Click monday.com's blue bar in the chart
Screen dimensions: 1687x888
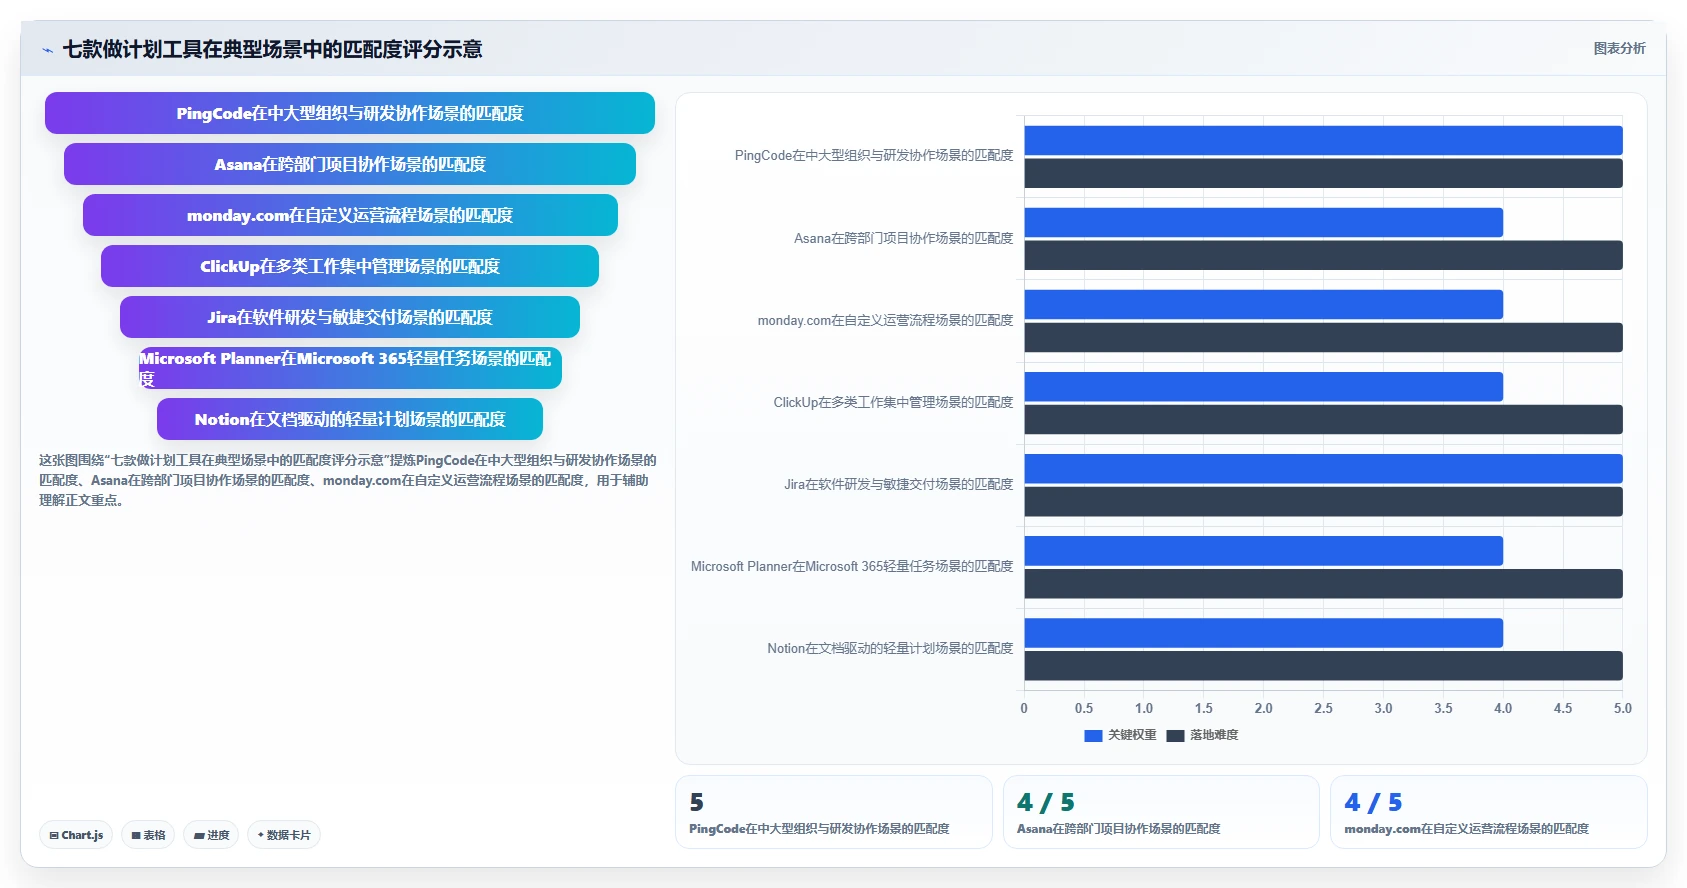(1263, 304)
